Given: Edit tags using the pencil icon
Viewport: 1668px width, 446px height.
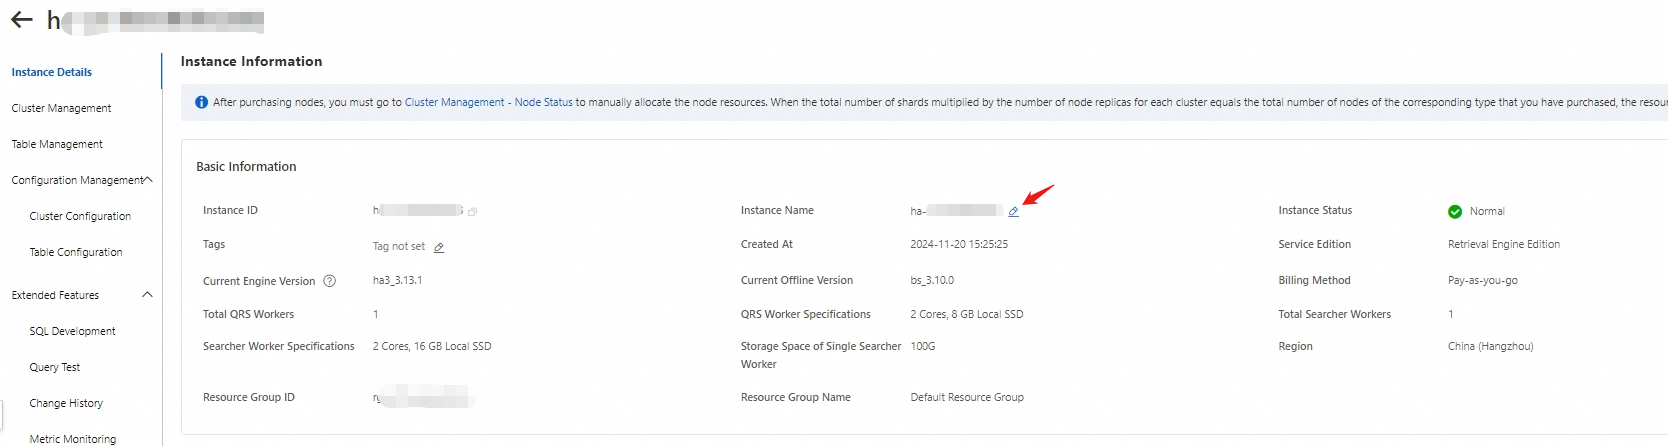Looking at the screenshot, I should tap(439, 247).
